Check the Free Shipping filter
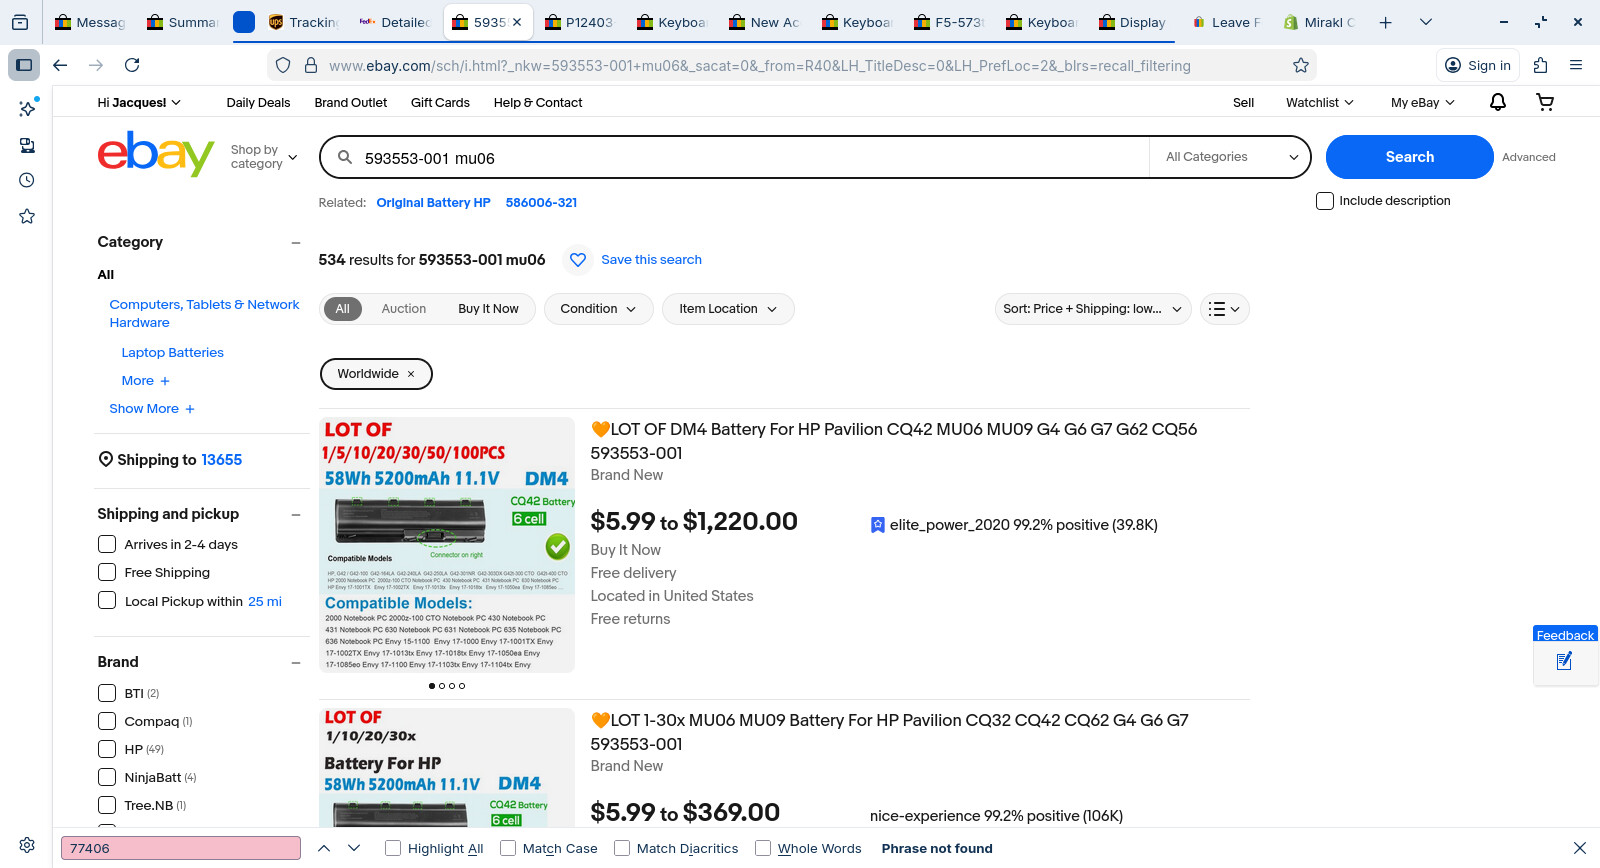Screen dimensions: 1600x868 [x=107, y=573]
